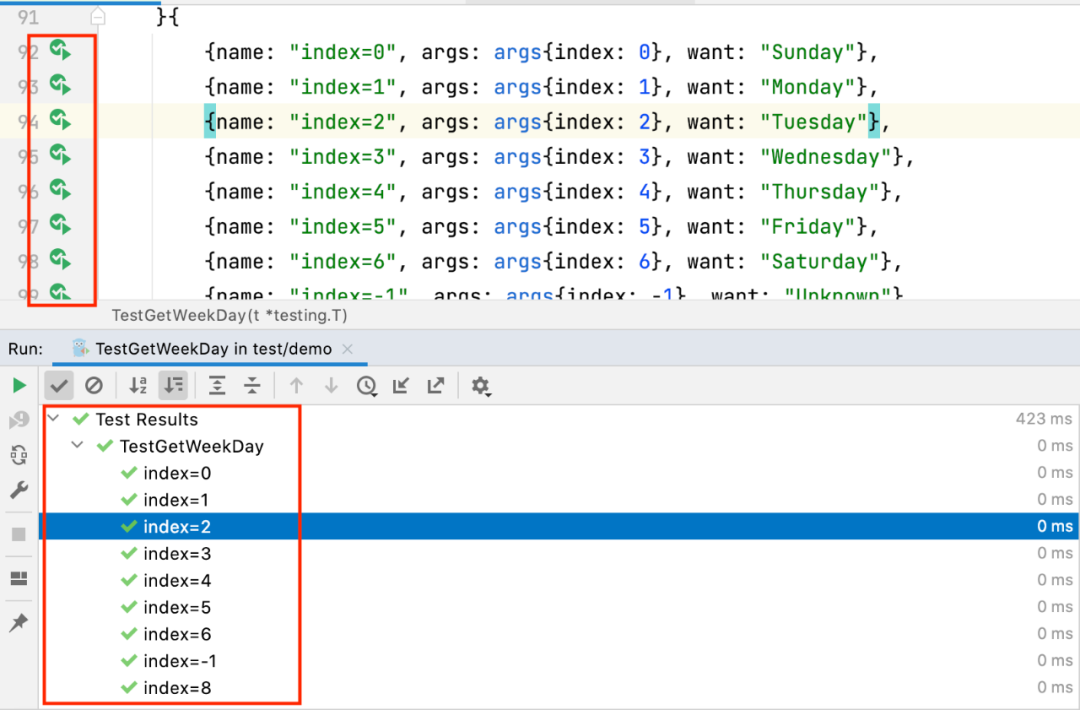Image resolution: width=1080 pixels, height=710 pixels.
Task: Collapse the TestGetWeekDay node
Action: click(78, 446)
